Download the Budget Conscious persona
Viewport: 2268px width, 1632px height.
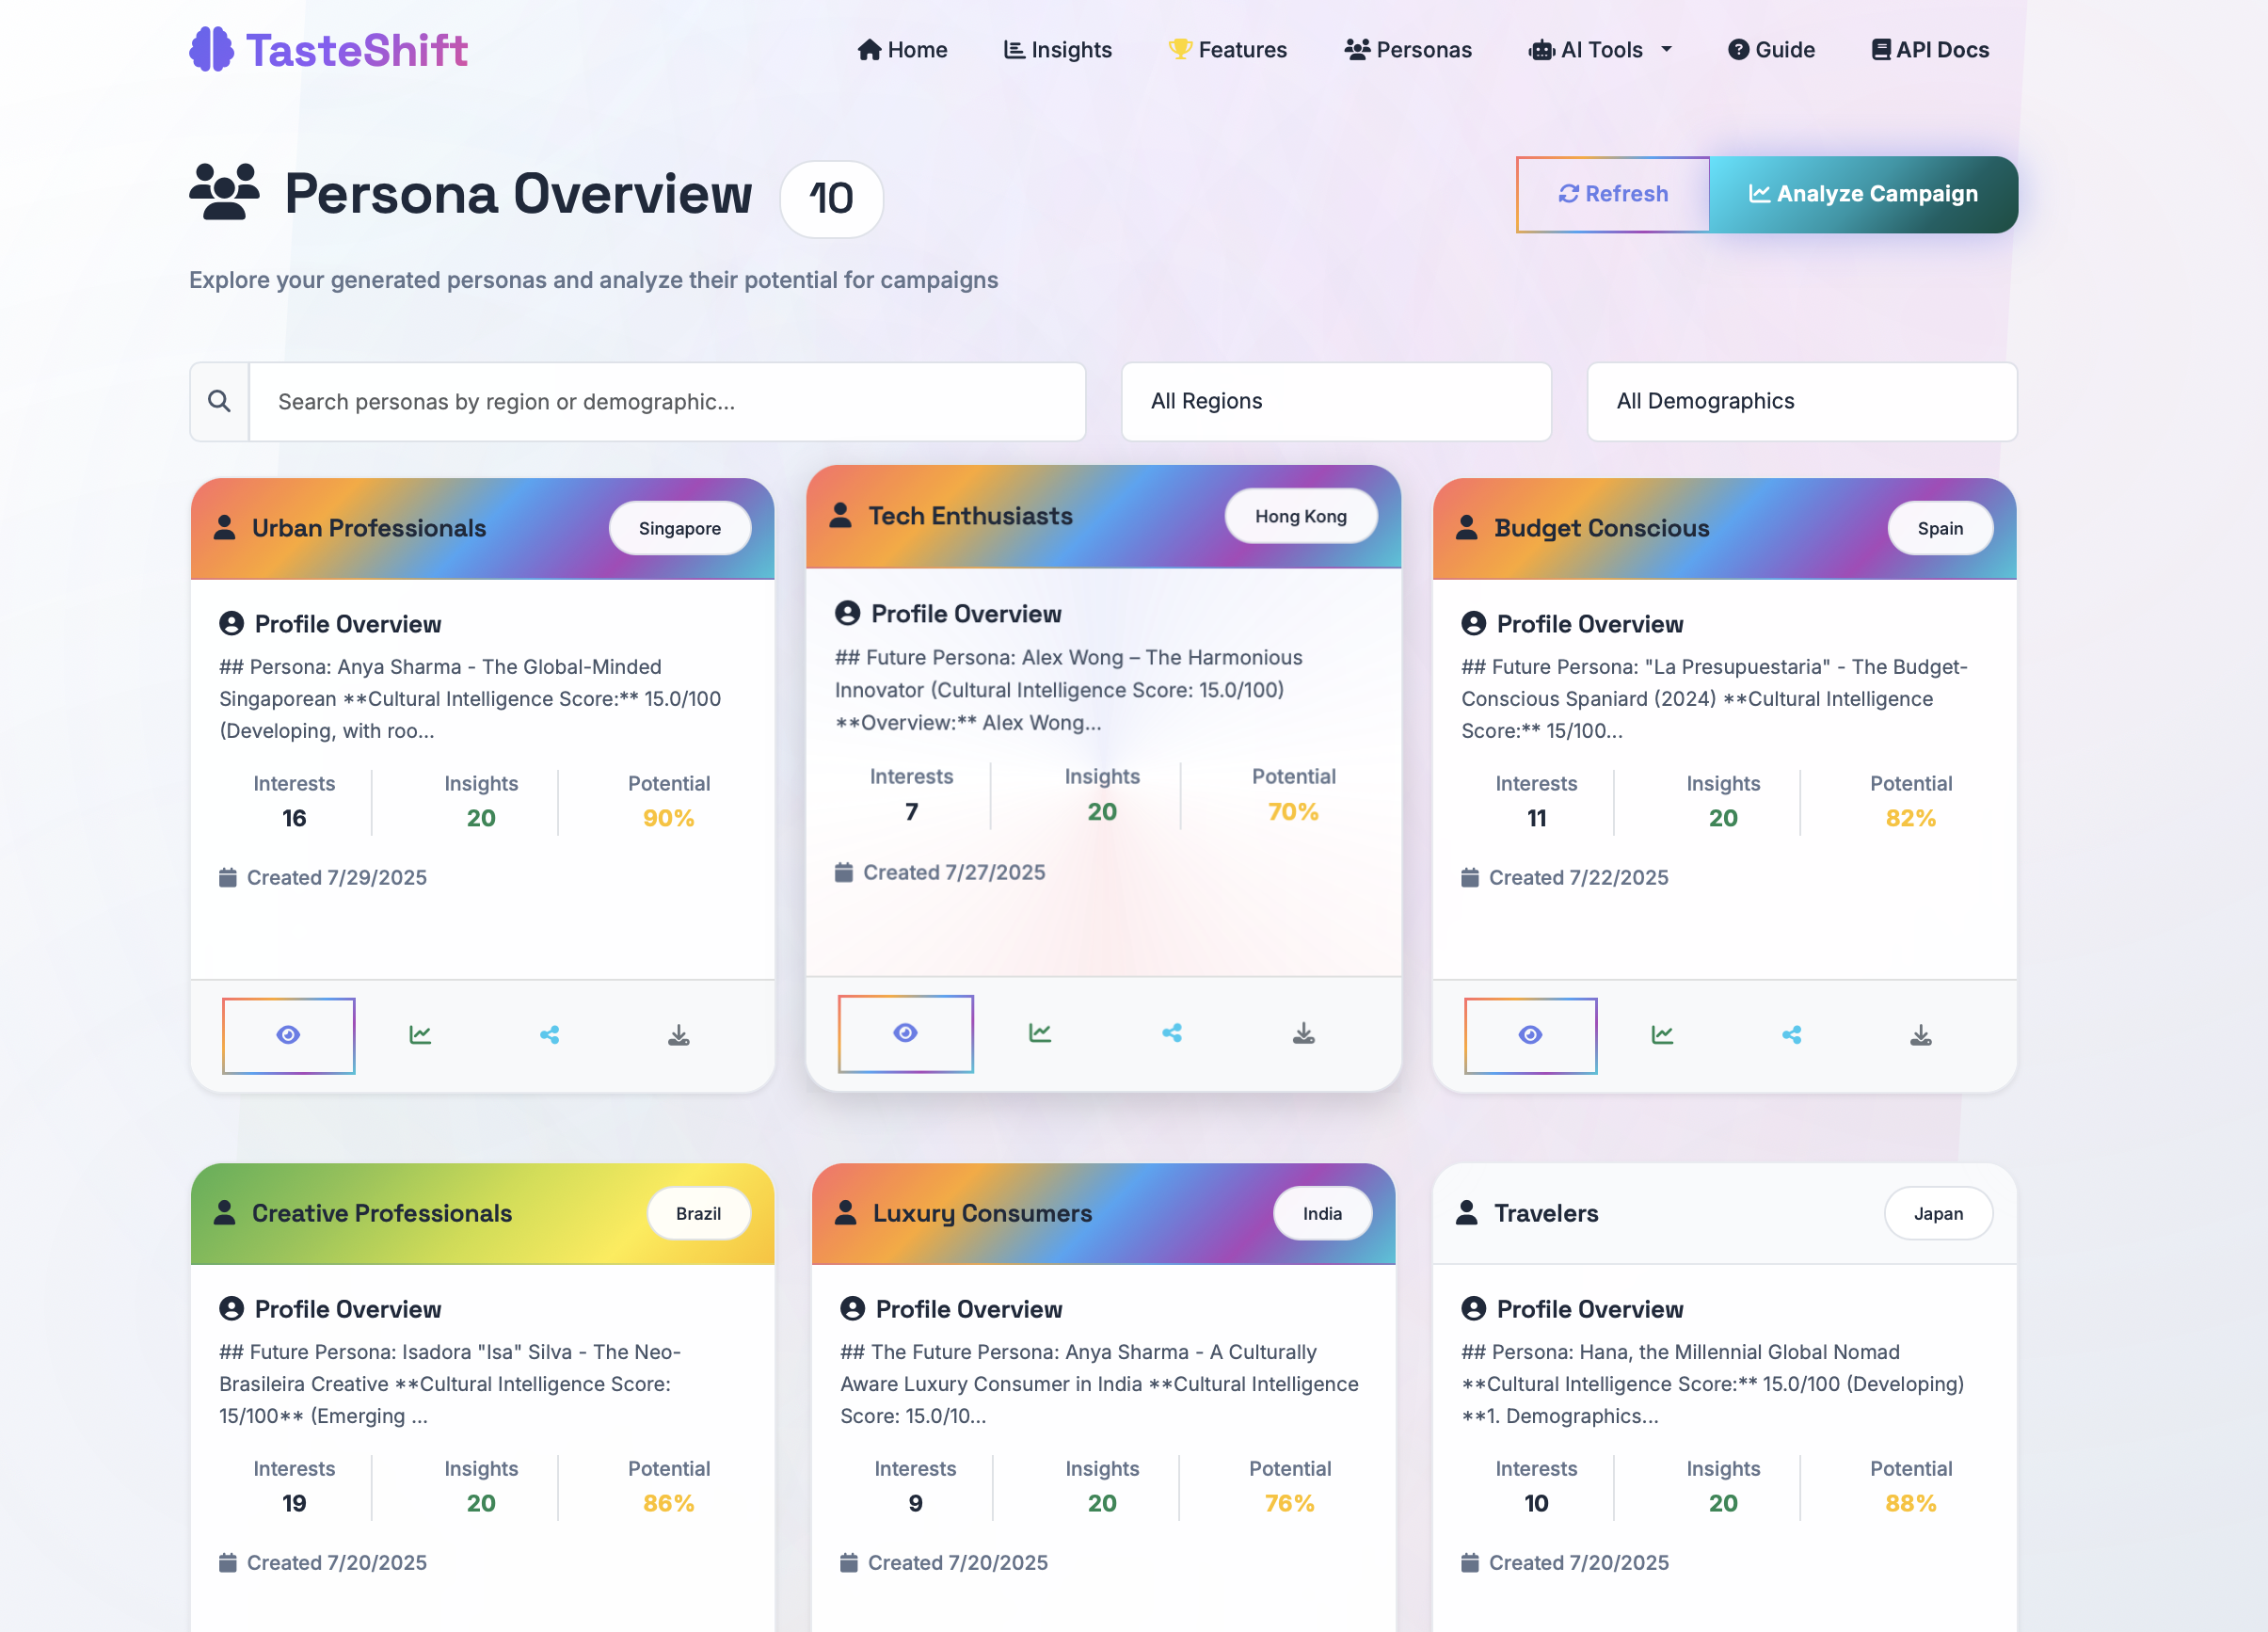tap(1921, 1035)
